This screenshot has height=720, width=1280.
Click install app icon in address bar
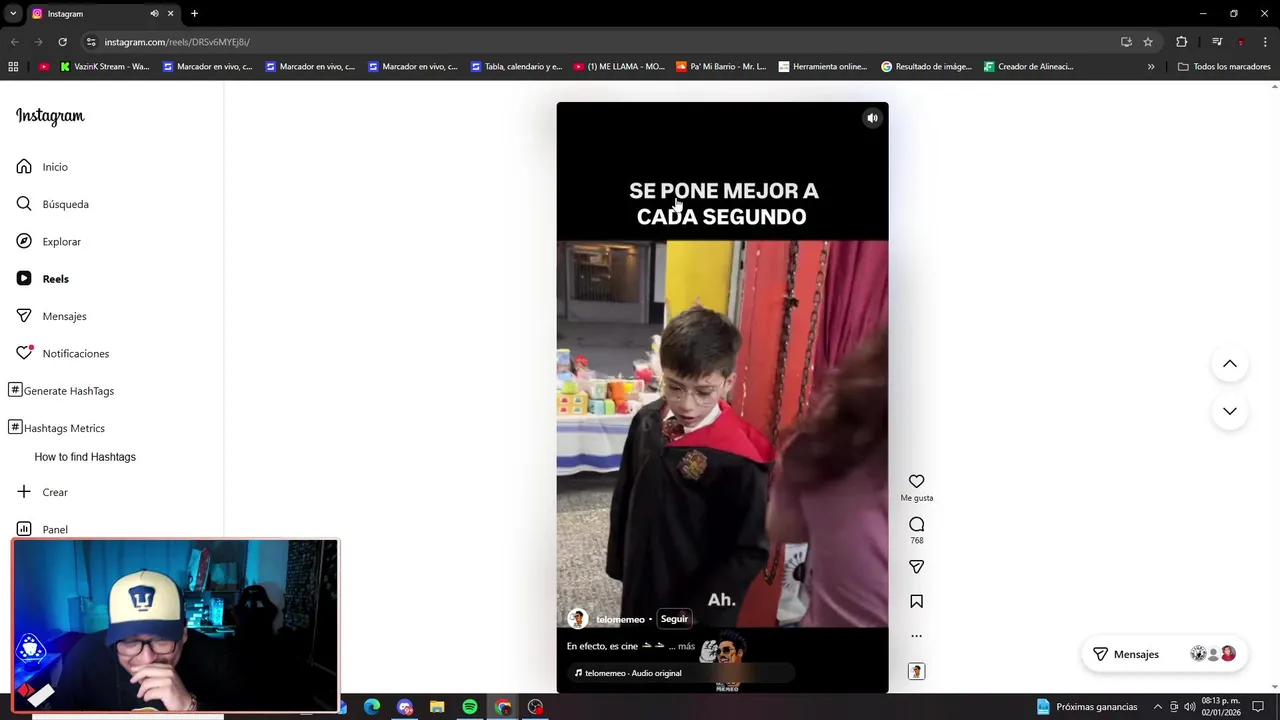point(1126,42)
